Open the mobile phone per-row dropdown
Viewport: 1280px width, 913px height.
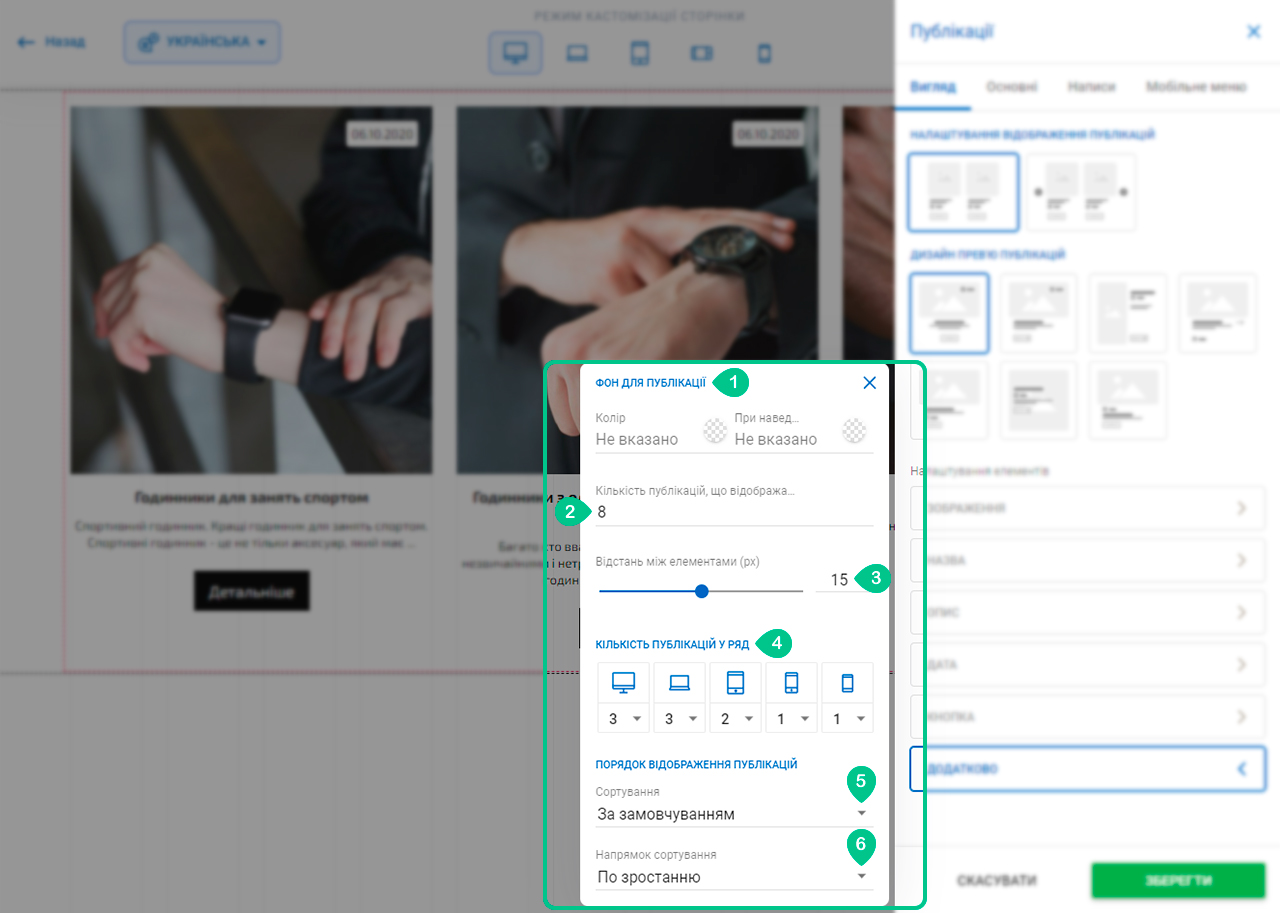coord(847,718)
